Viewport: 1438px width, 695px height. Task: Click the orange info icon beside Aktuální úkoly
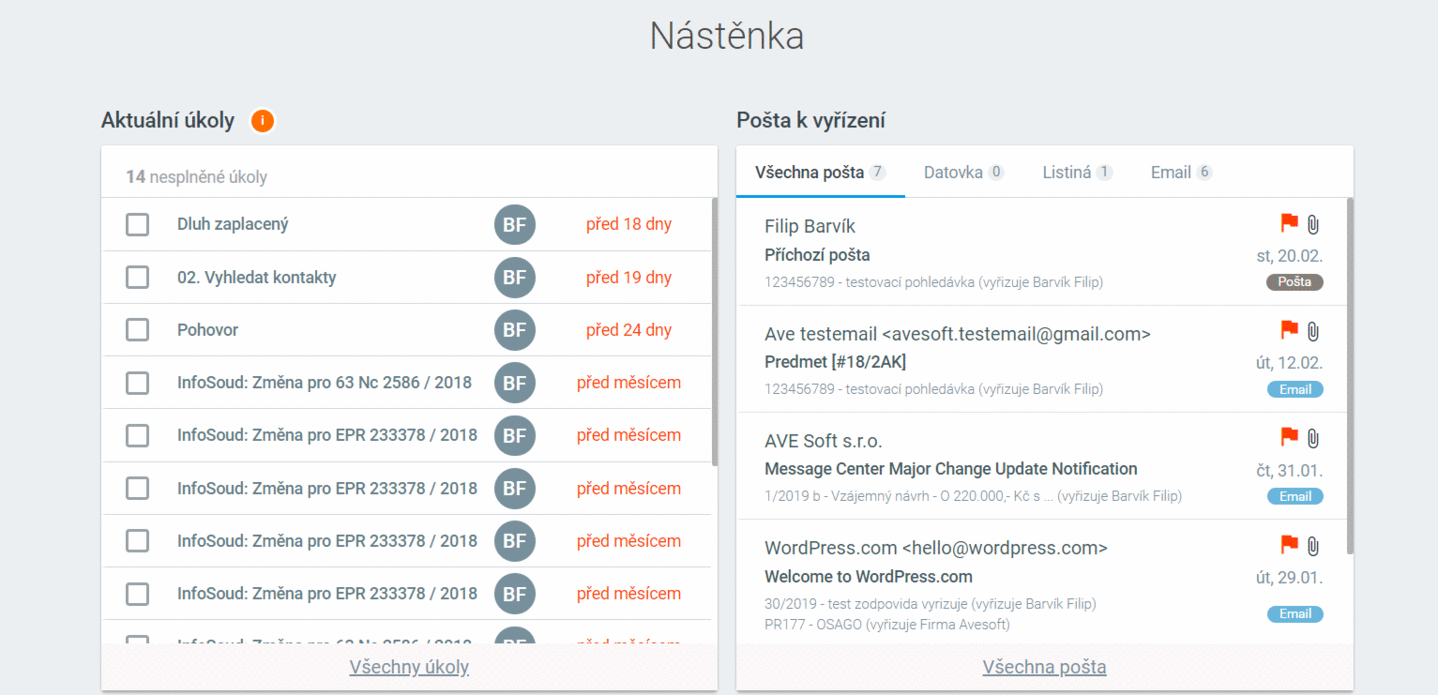click(x=262, y=121)
